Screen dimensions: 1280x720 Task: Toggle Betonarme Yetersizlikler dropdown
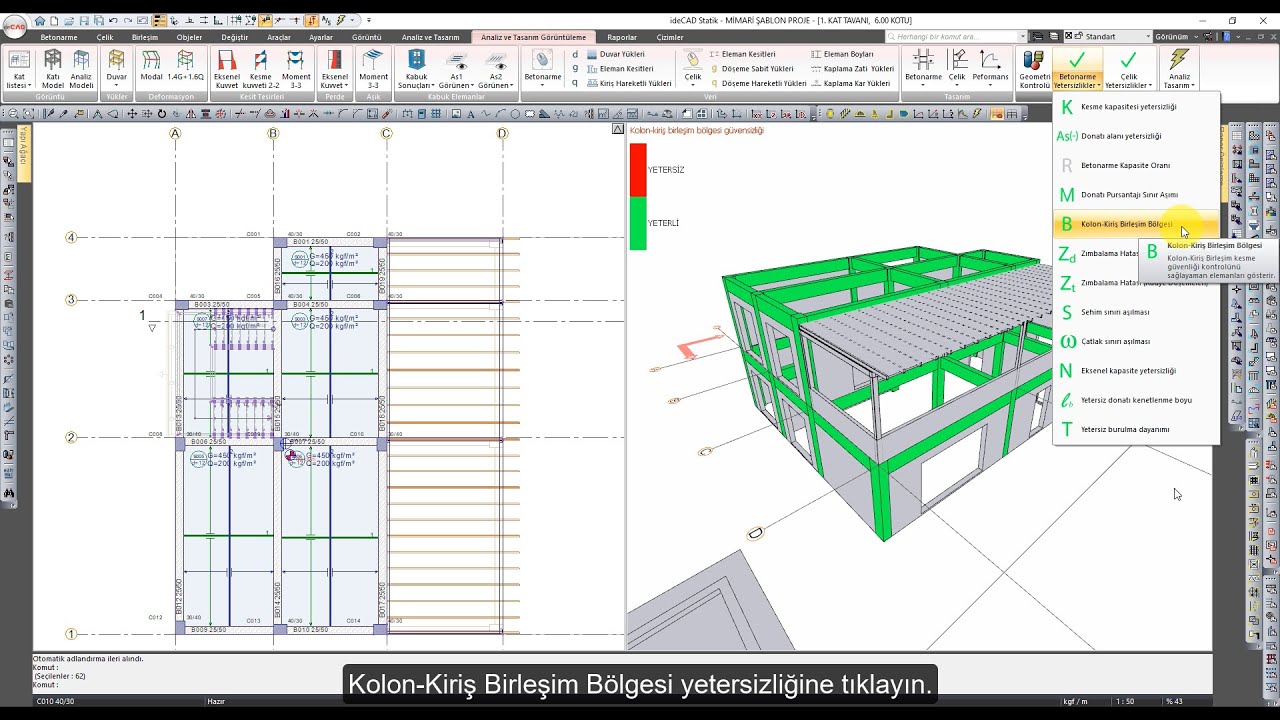(x=1077, y=69)
